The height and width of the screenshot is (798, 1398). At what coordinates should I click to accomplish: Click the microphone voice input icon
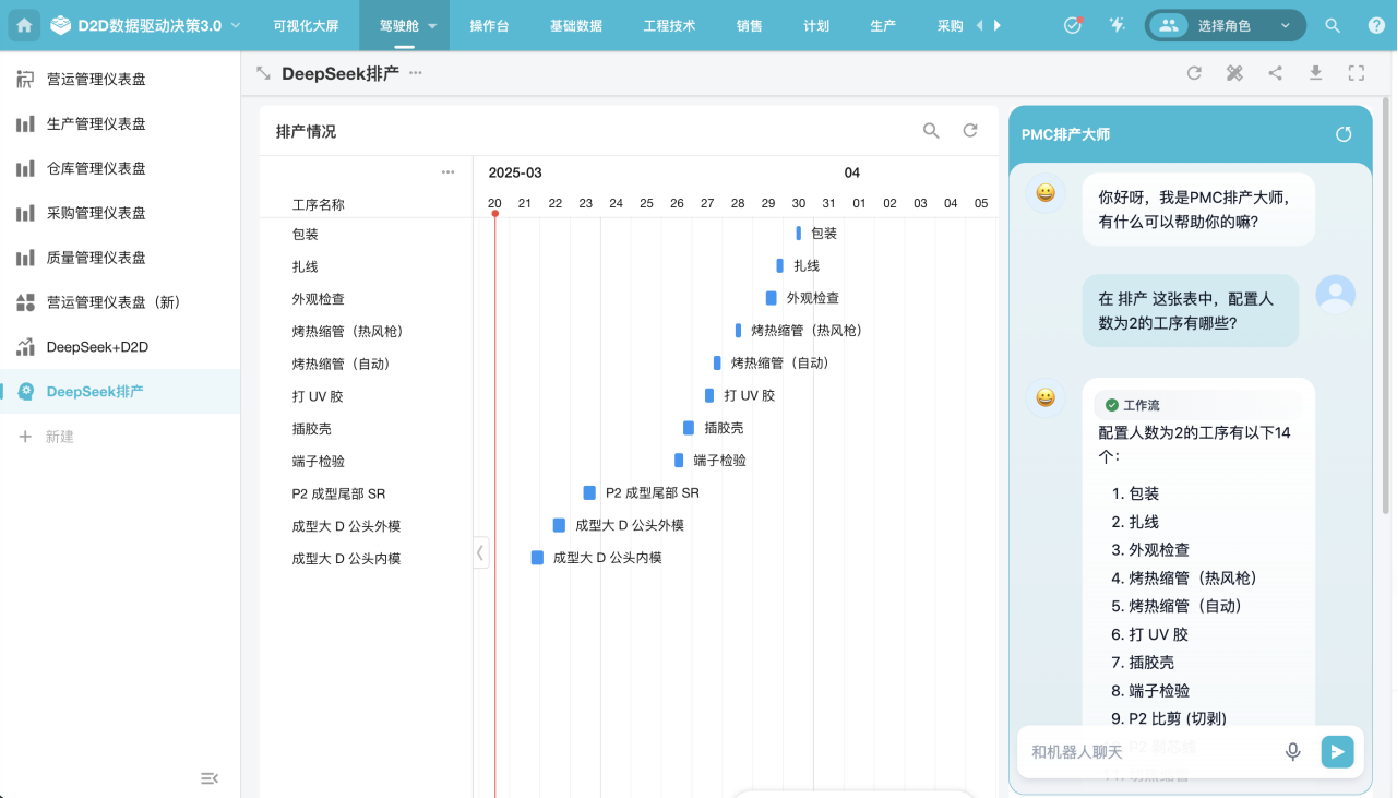pos(1293,752)
